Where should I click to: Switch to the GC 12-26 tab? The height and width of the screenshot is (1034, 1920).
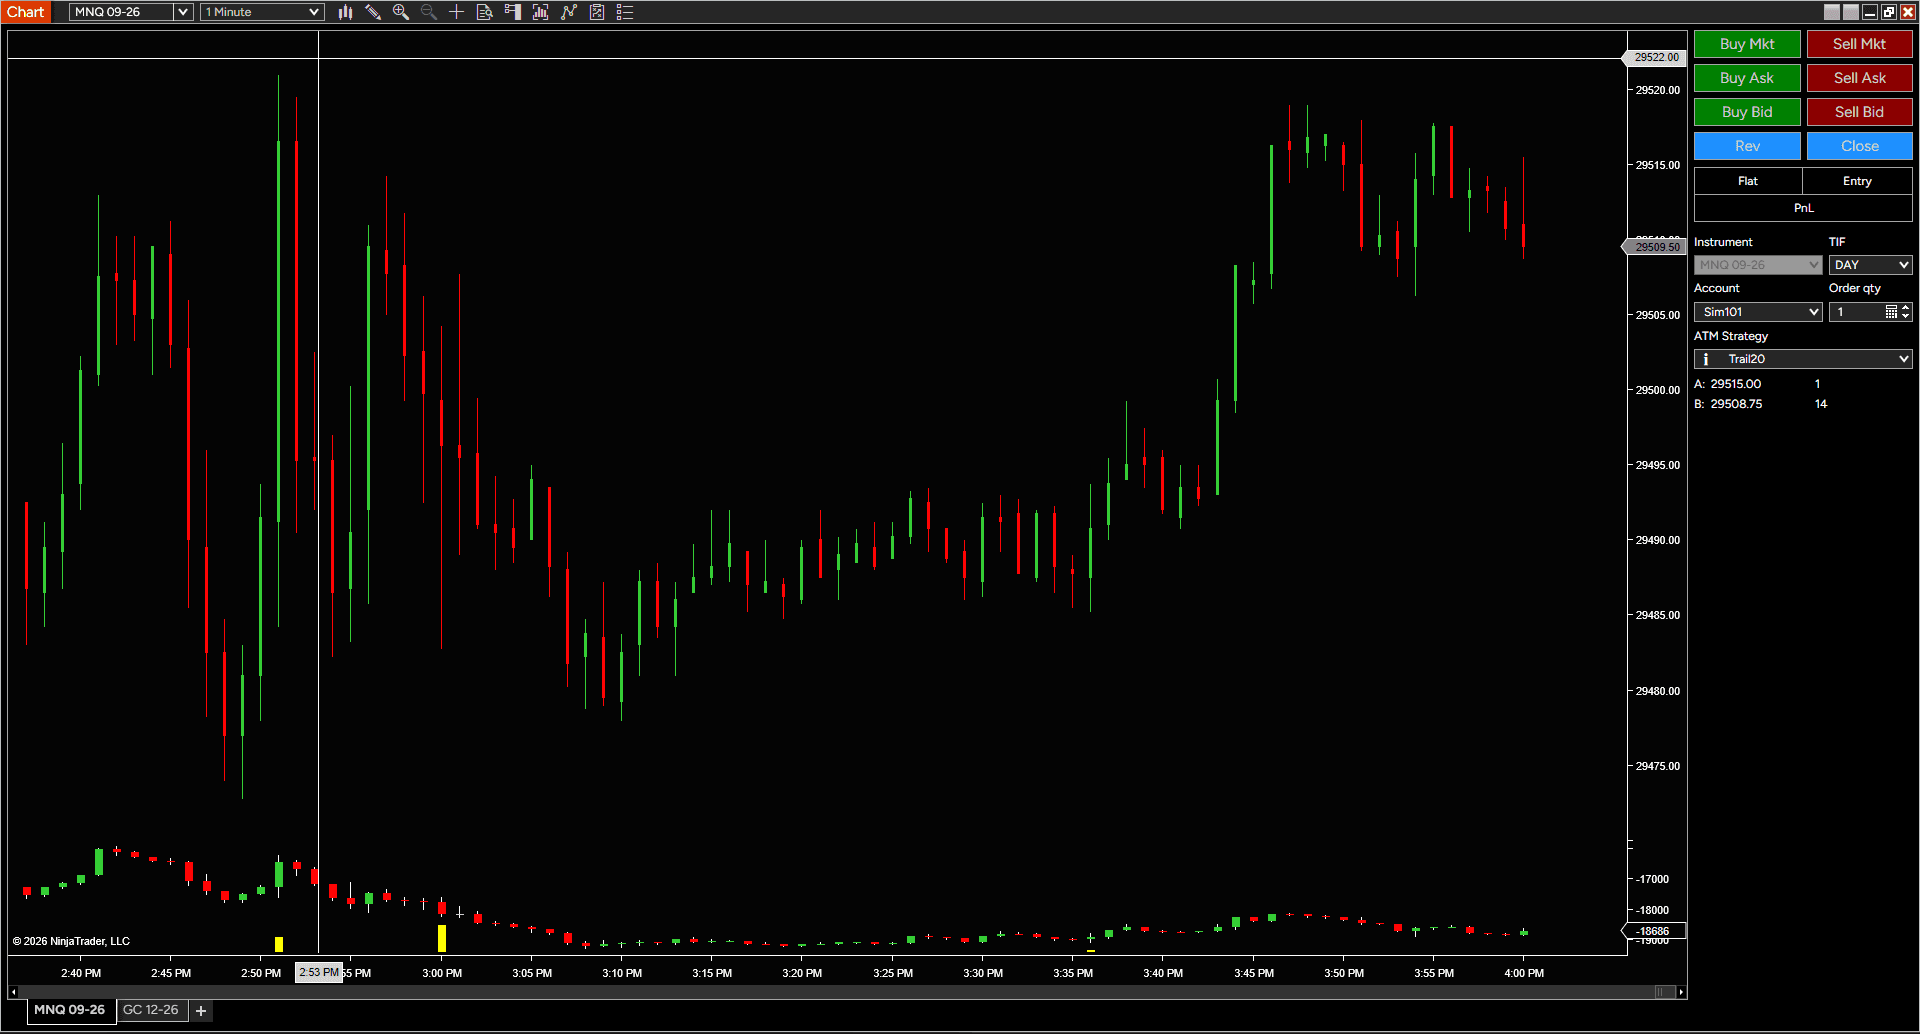point(151,1010)
